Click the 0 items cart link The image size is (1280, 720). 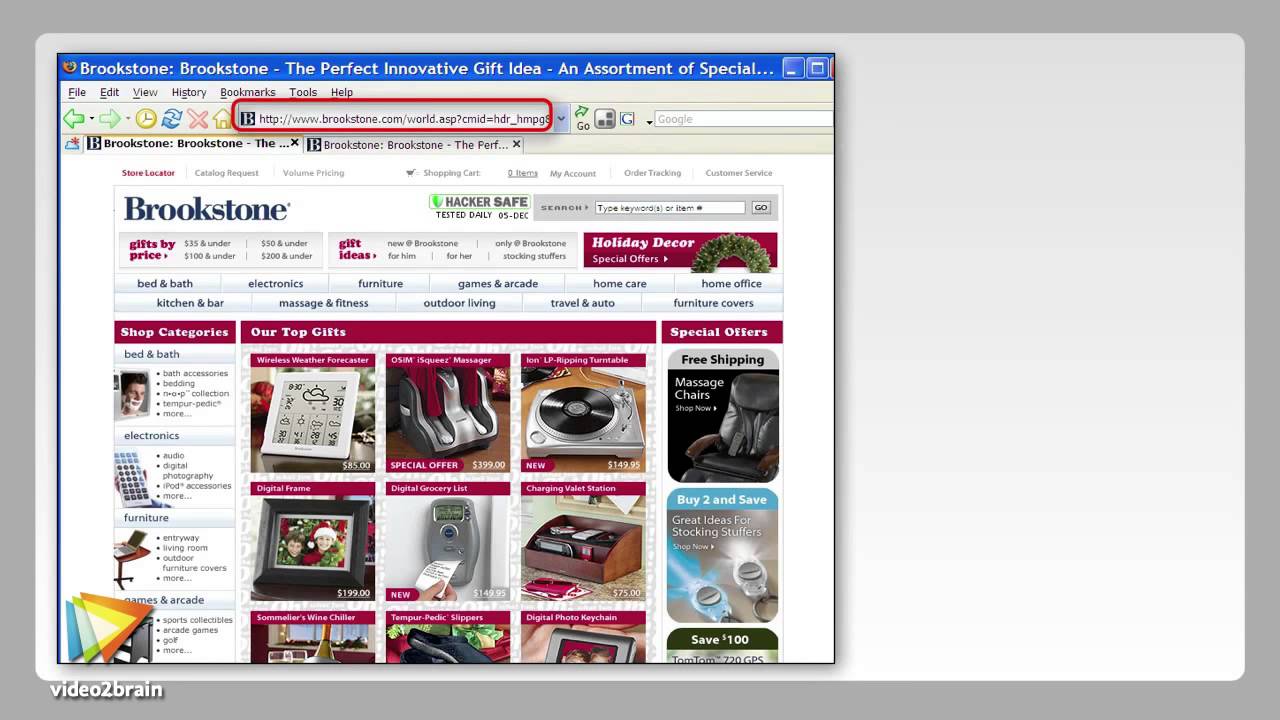tap(522, 173)
